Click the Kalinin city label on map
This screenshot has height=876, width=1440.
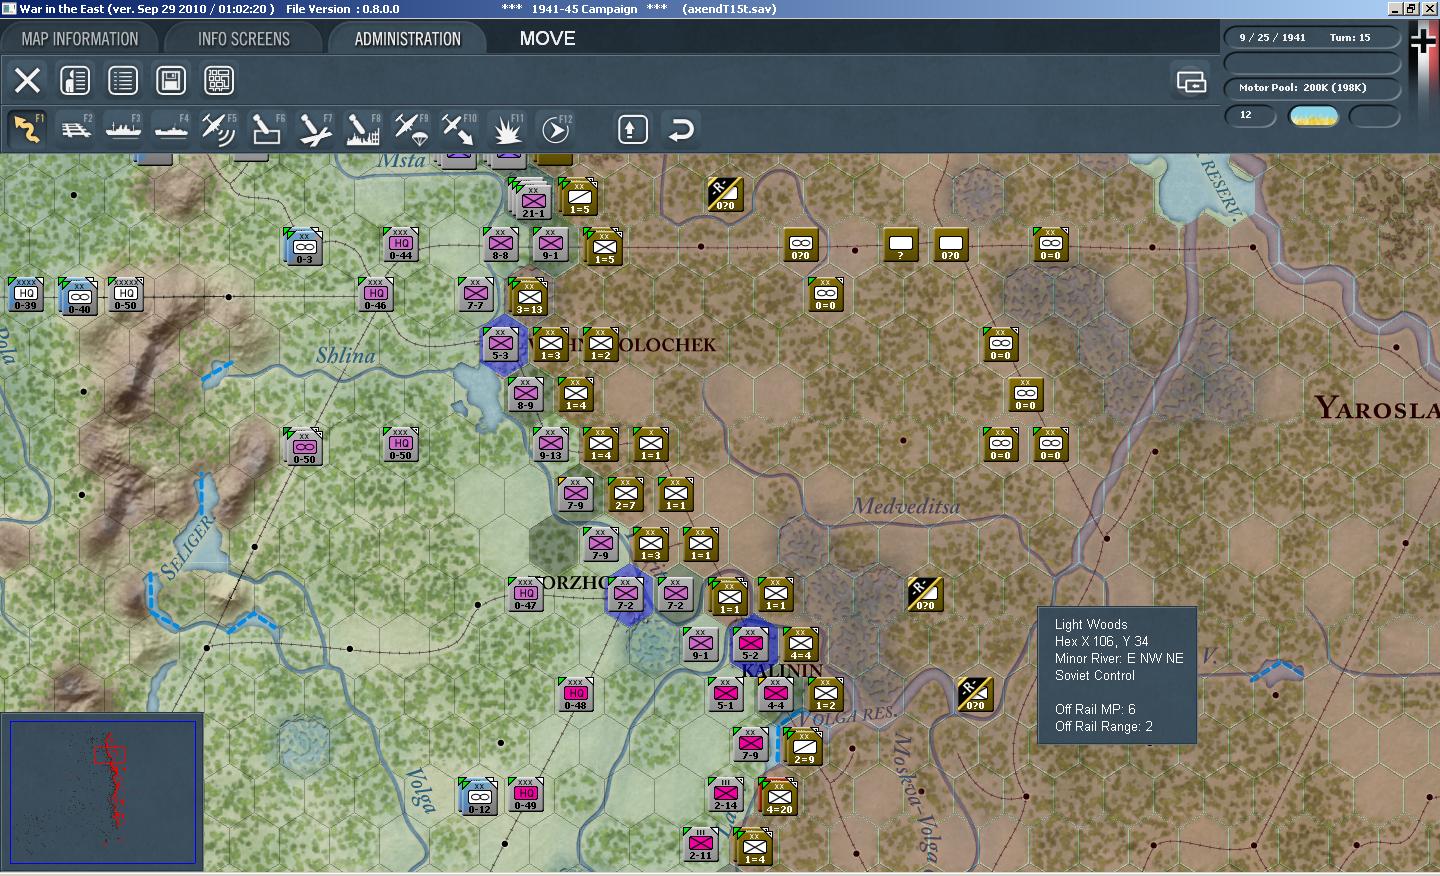782,670
